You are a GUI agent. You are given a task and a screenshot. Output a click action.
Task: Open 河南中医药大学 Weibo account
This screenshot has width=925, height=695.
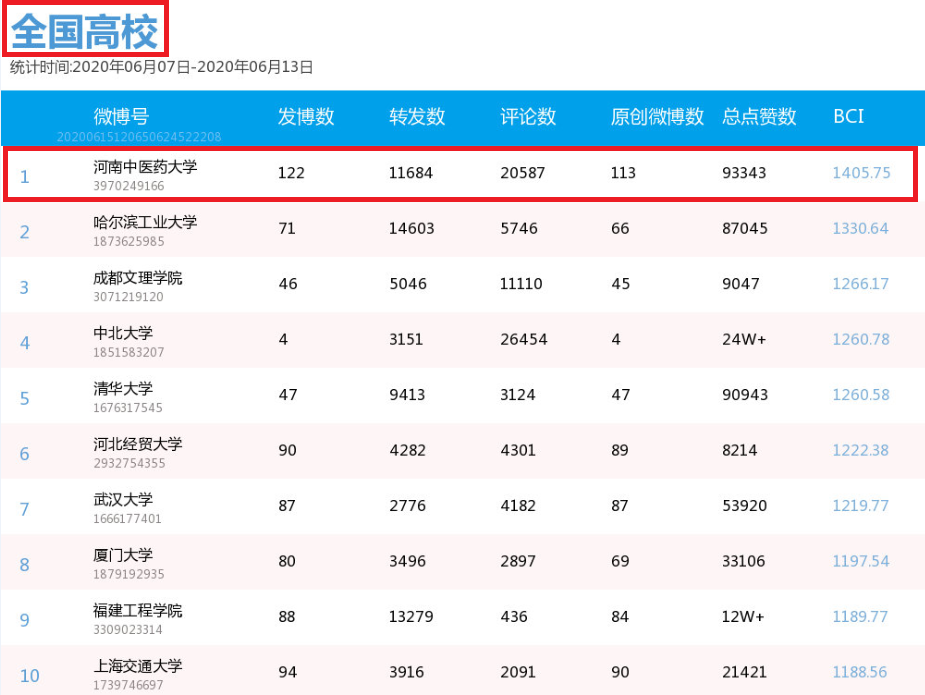click(x=145, y=167)
